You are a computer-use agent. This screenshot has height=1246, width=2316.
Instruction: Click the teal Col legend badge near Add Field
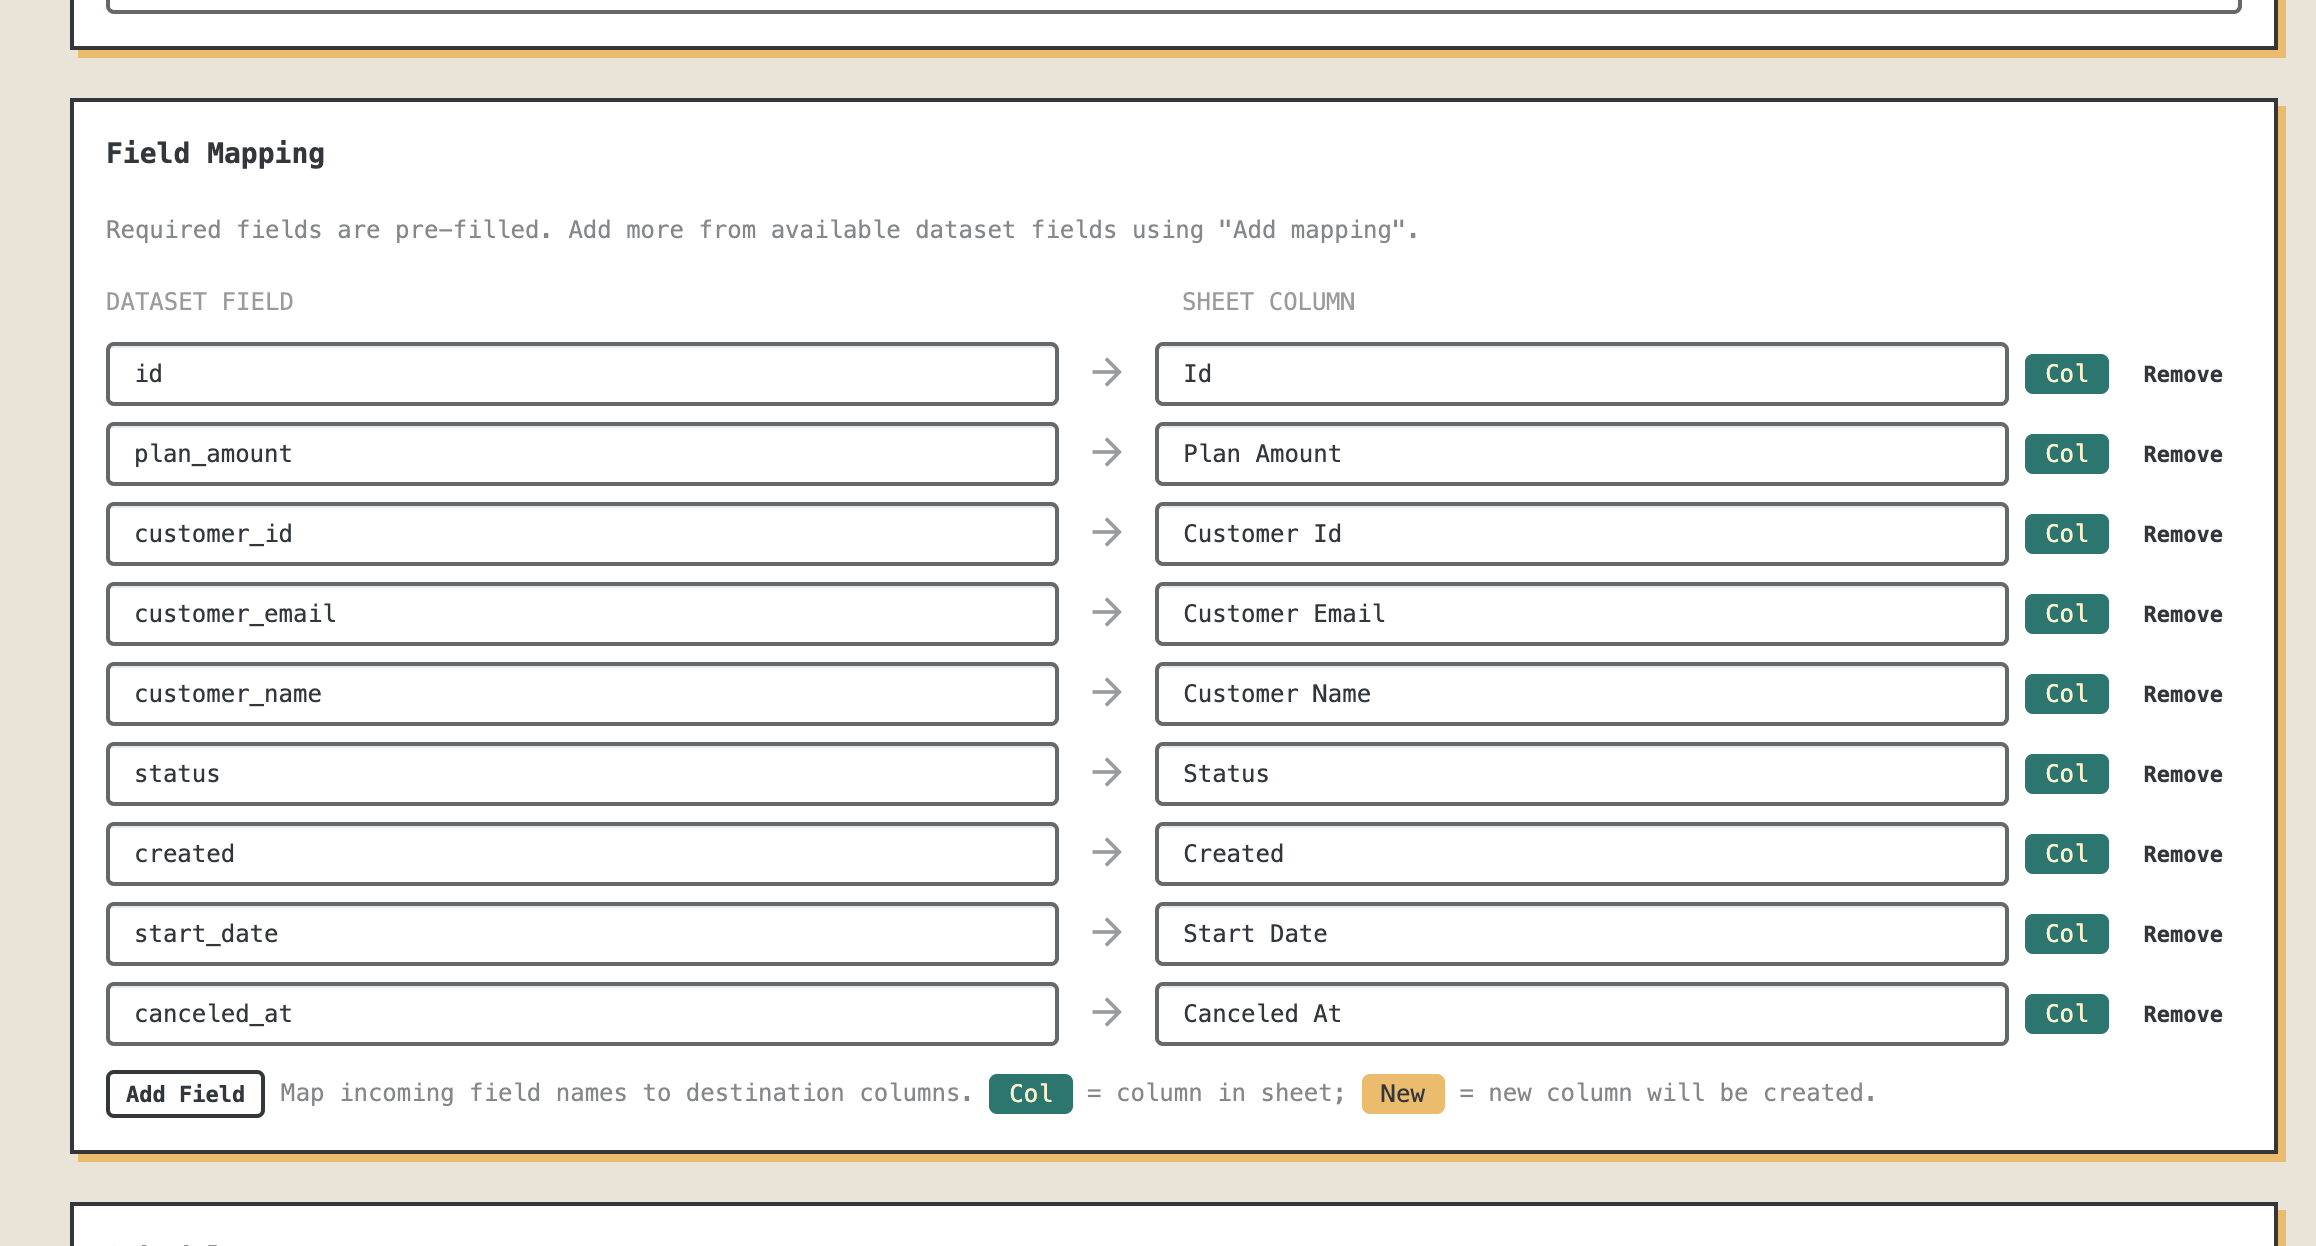coord(1030,1093)
